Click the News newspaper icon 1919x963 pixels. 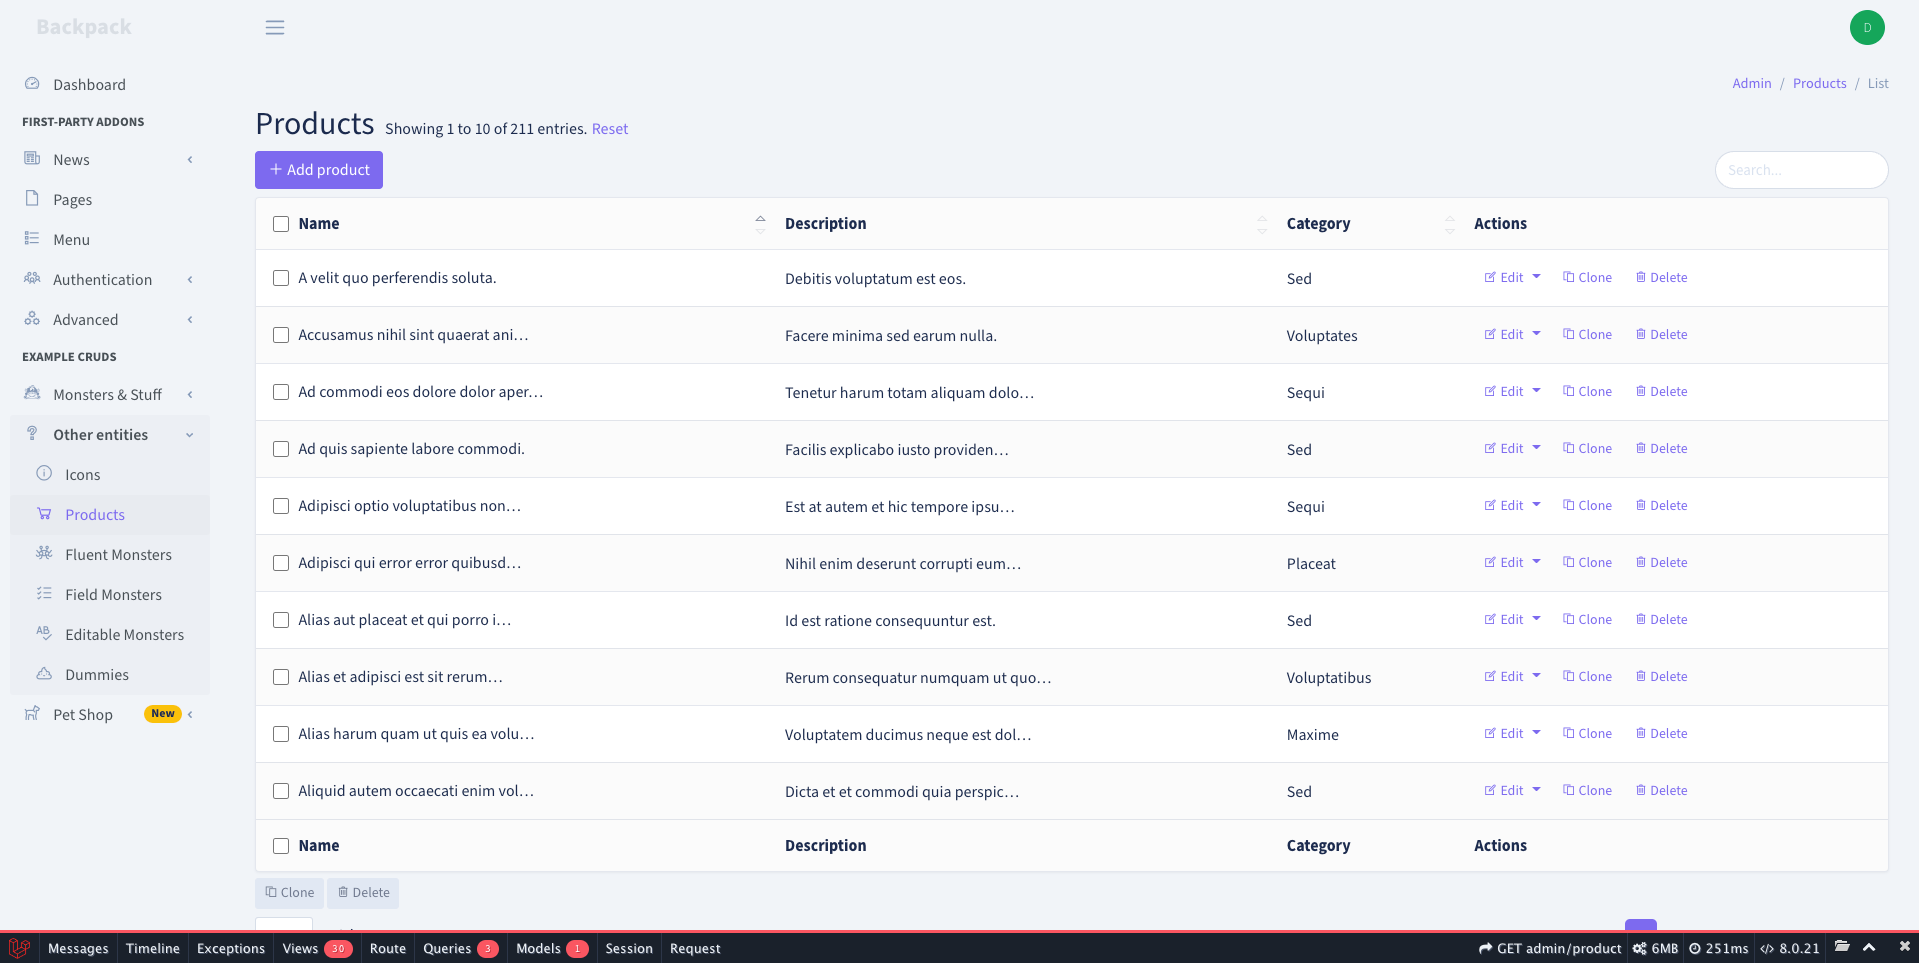pyautogui.click(x=32, y=159)
